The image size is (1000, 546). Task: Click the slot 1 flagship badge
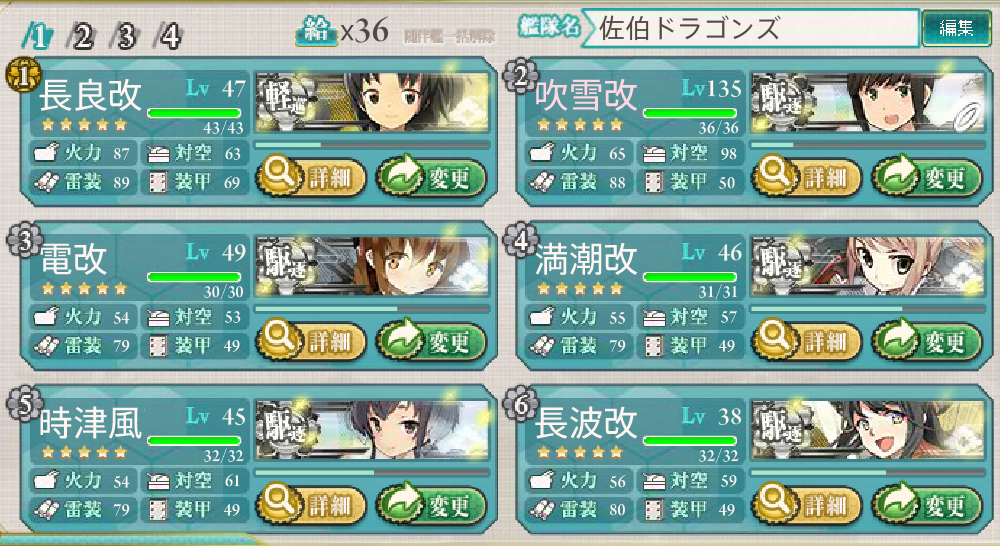tap(23, 75)
